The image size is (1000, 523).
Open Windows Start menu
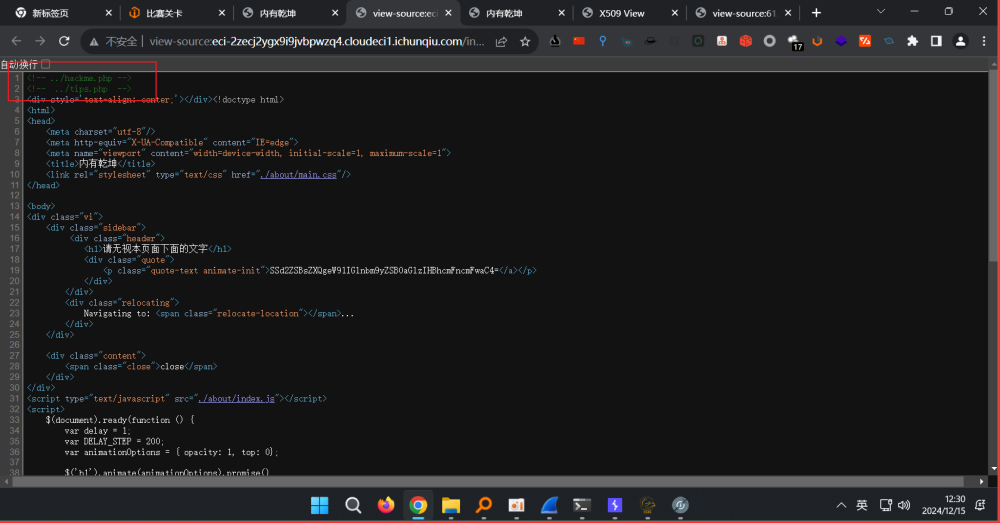point(320,505)
